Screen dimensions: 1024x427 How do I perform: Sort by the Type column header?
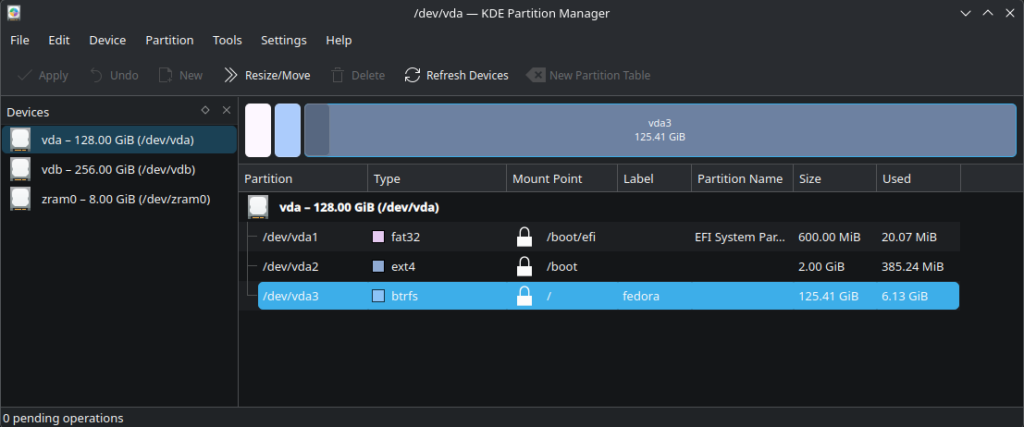pyautogui.click(x=437, y=178)
